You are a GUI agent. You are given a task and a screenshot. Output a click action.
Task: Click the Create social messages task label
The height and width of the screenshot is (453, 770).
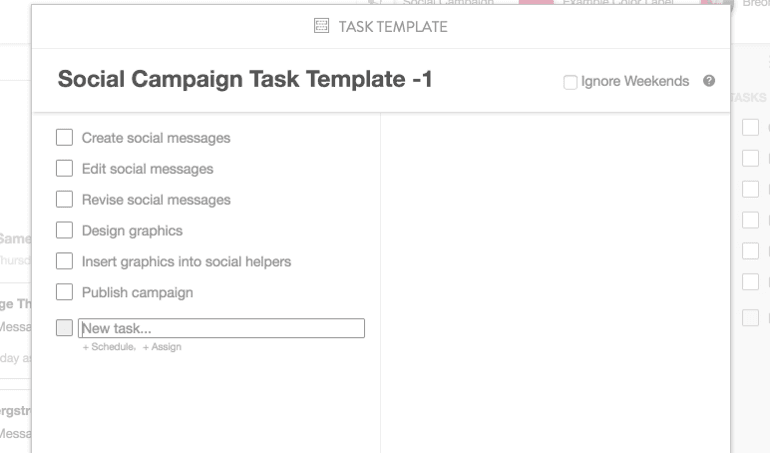156,138
